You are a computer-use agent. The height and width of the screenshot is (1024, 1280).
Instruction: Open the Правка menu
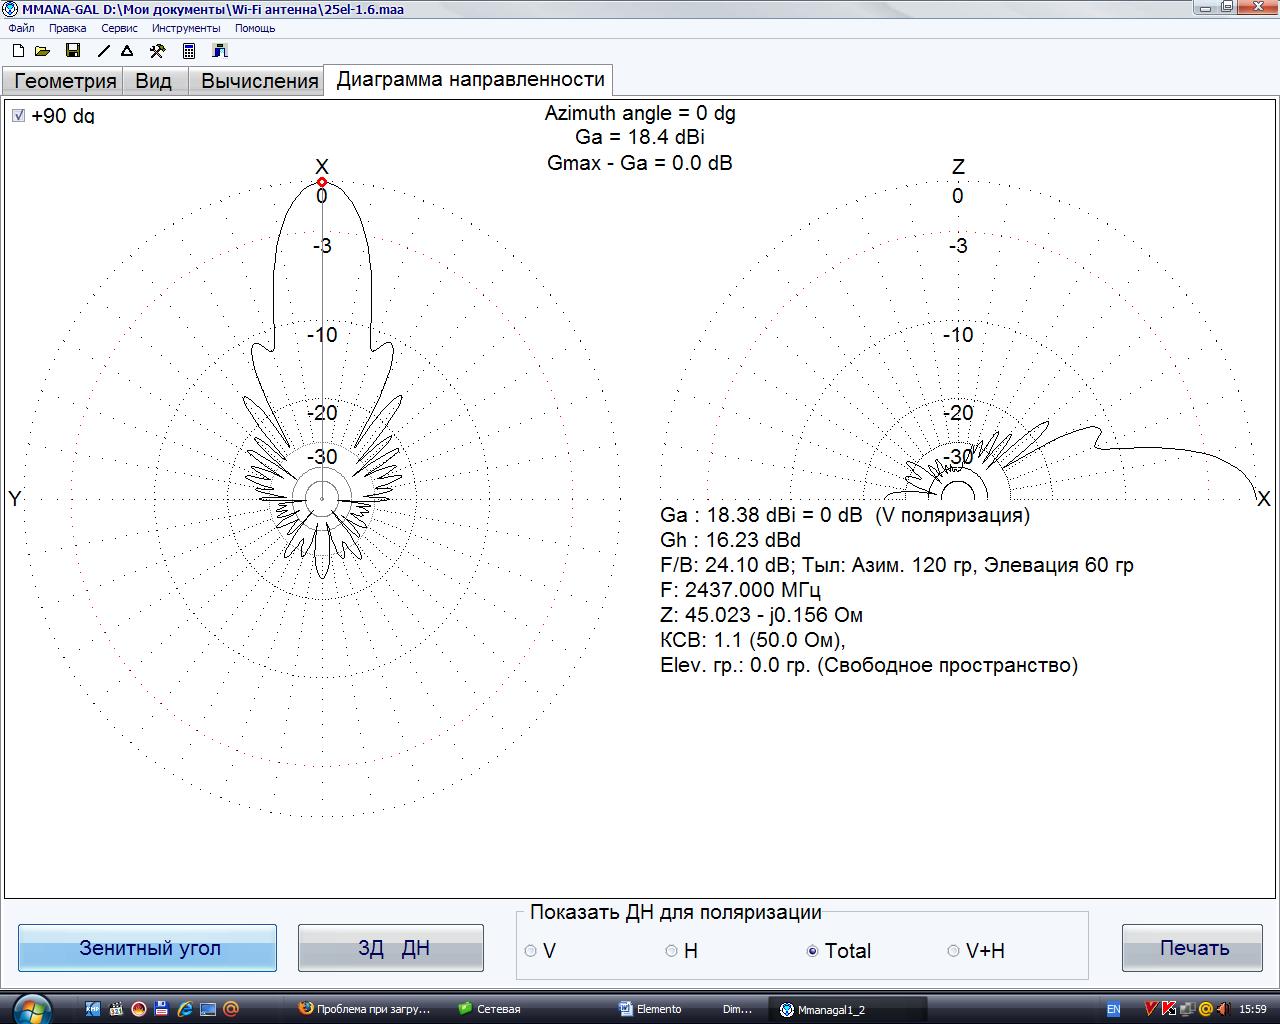[67, 28]
